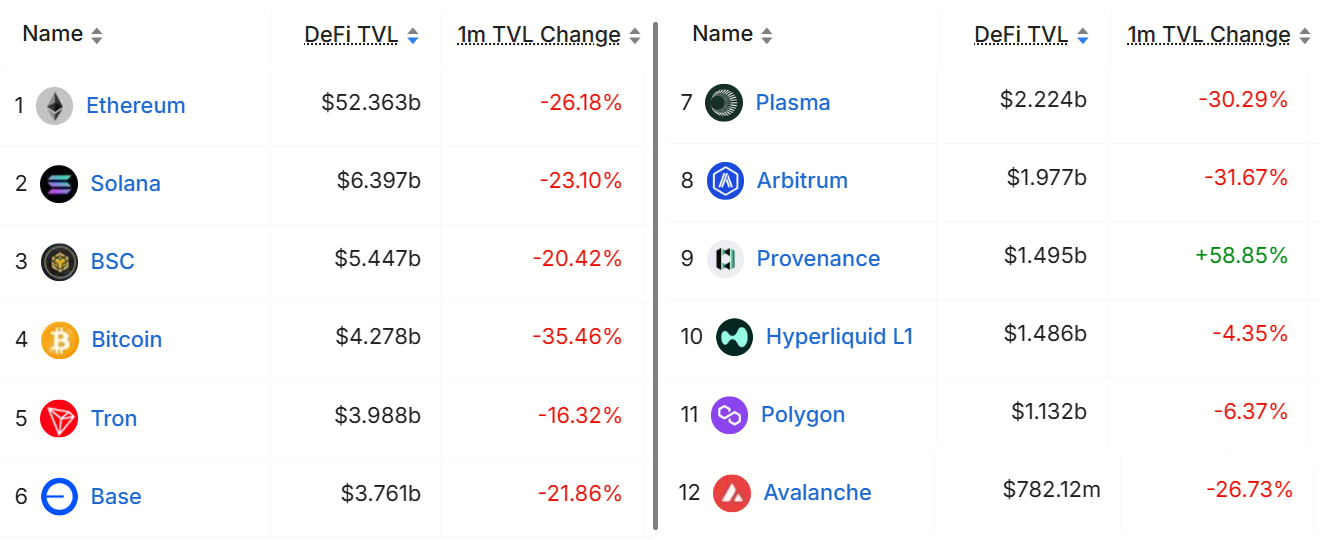Click the Bitcoin chain logo icon
The height and width of the screenshot is (540, 1331).
click(x=60, y=340)
